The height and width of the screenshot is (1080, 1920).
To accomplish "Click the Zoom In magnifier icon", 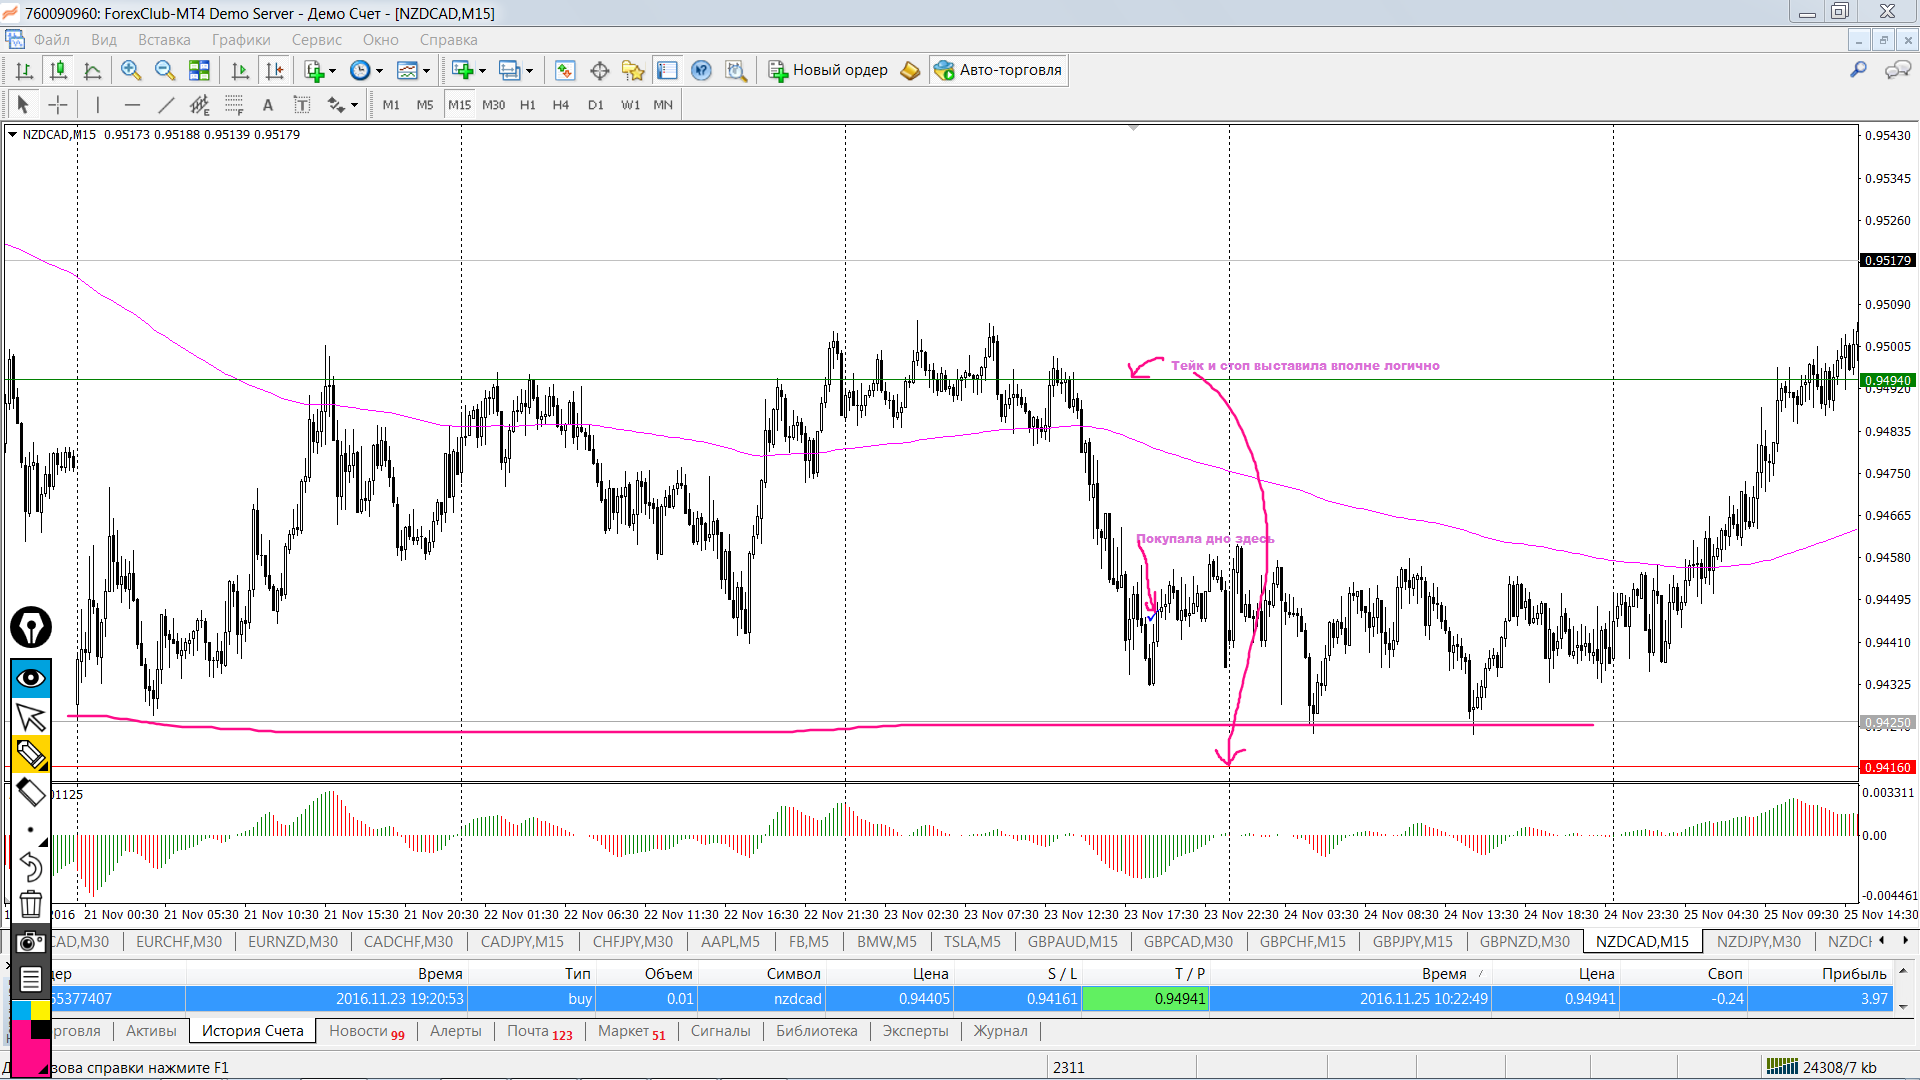I will [131, 70].
